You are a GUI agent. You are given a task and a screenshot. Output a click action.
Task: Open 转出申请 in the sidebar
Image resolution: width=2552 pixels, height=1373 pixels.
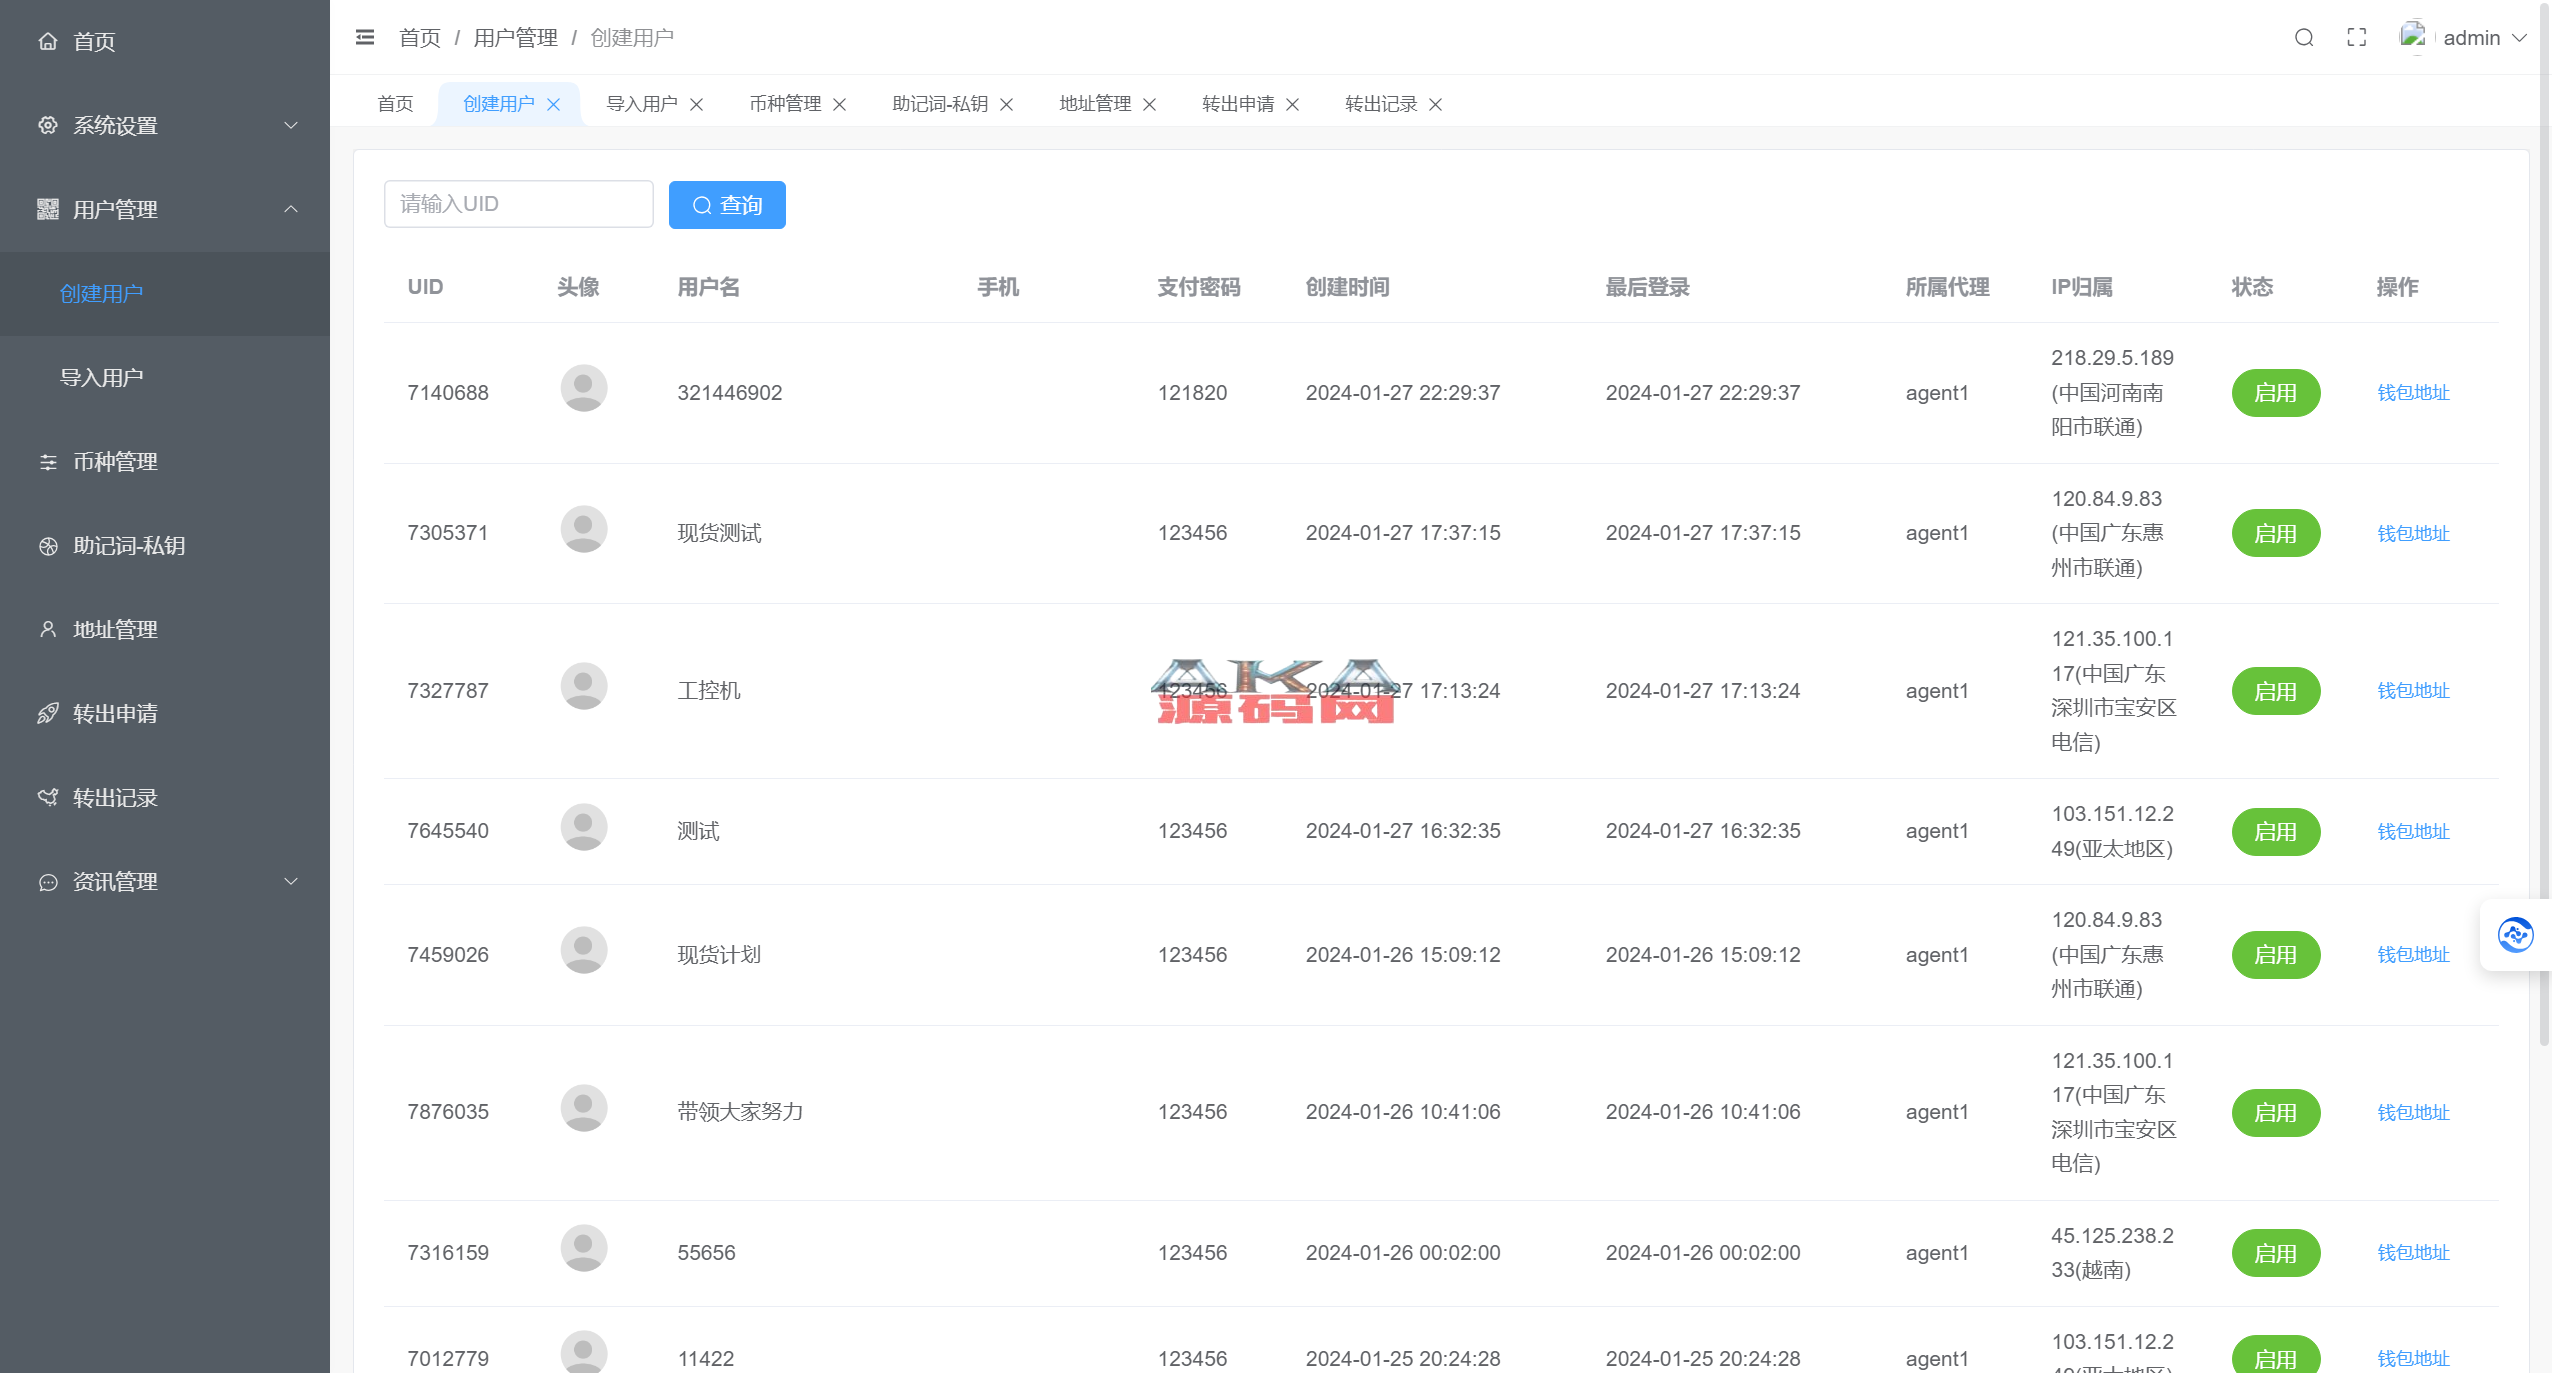pos(115,714)
